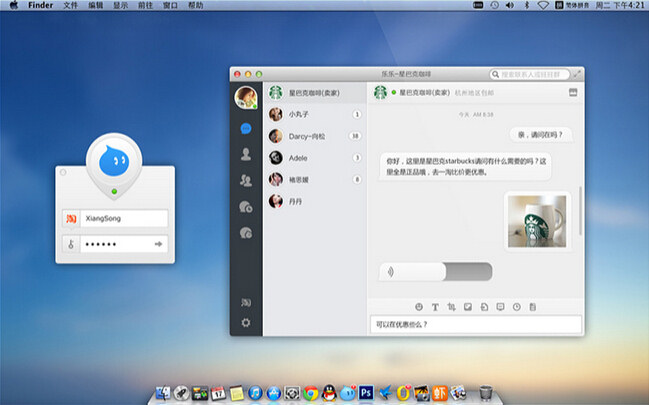Select the Adele conversation

(315, 158)
